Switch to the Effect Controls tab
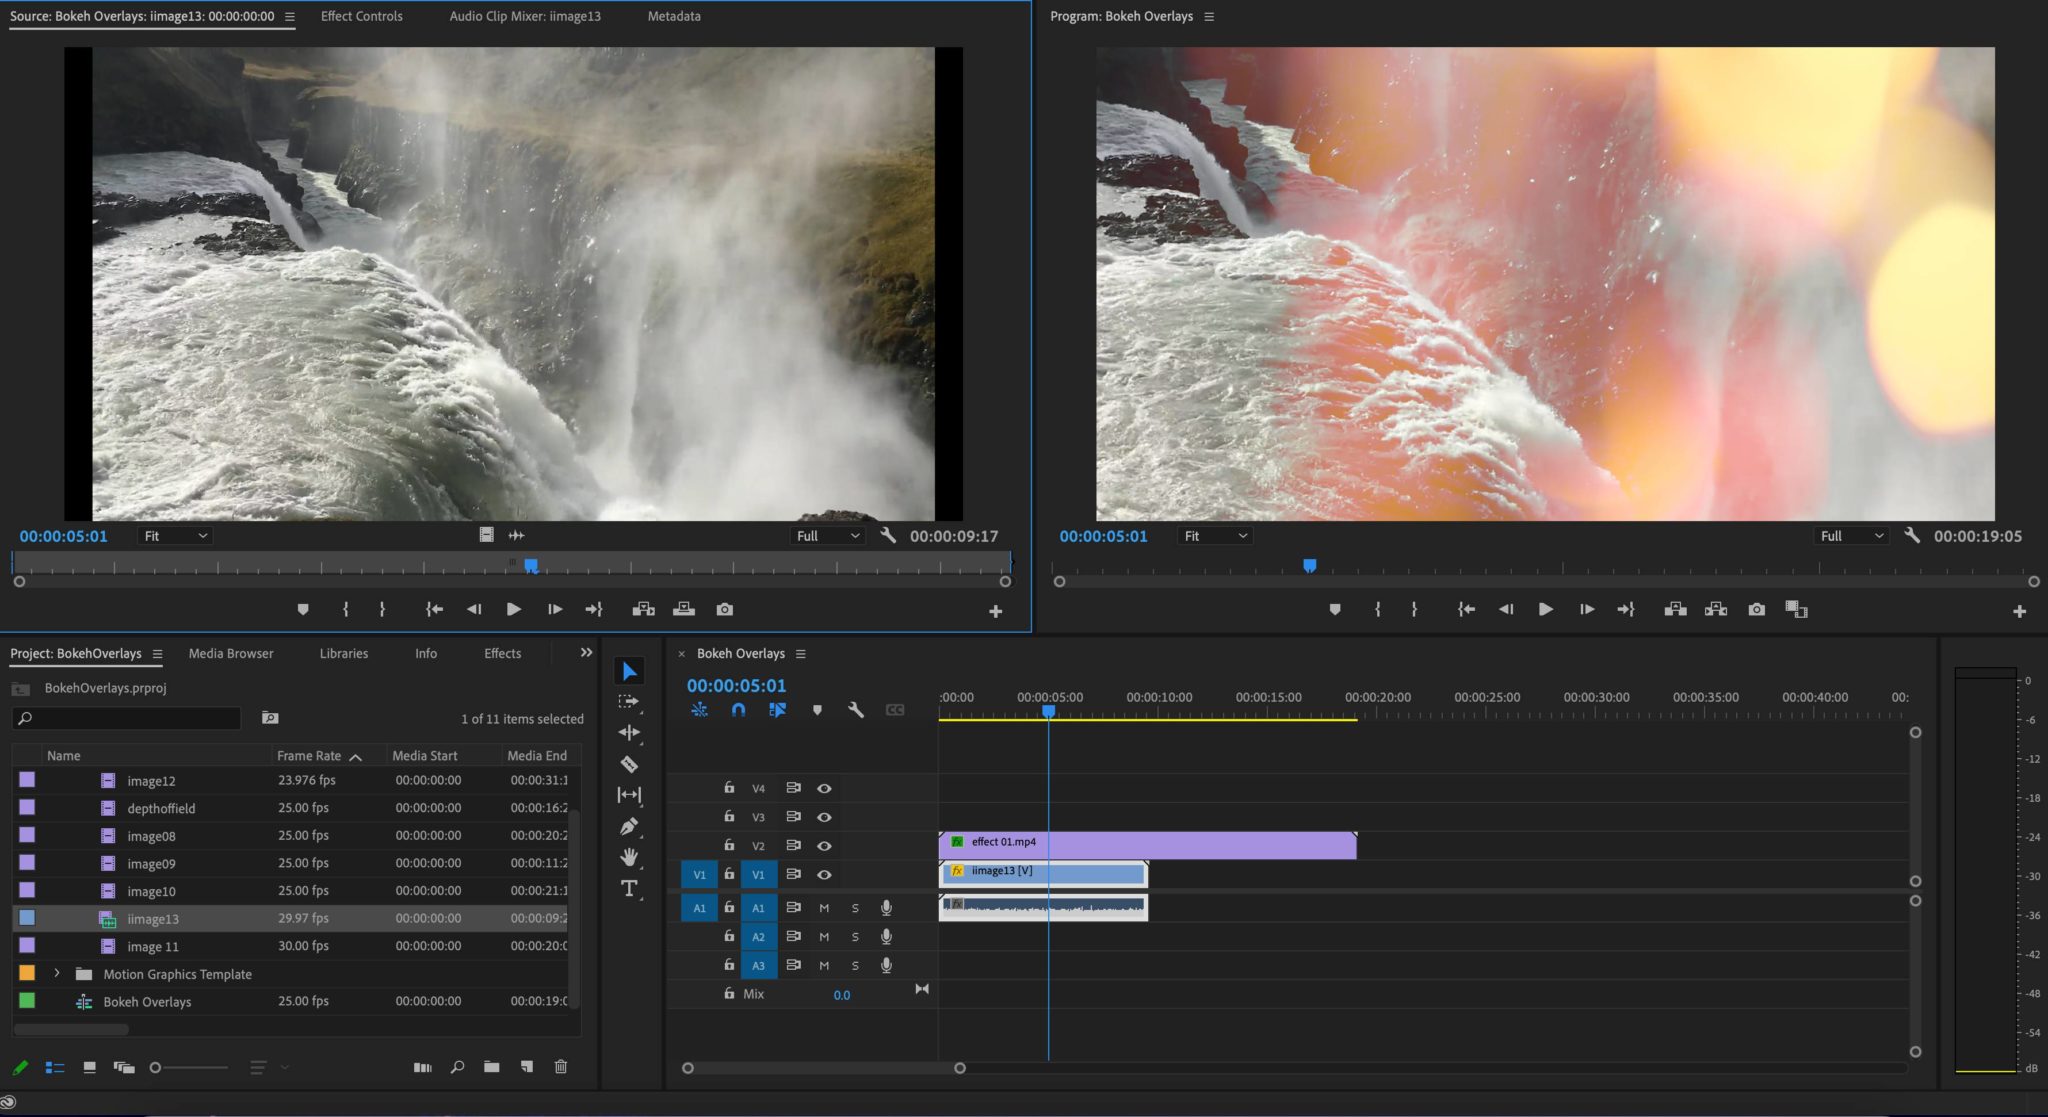 pos(361,16)
